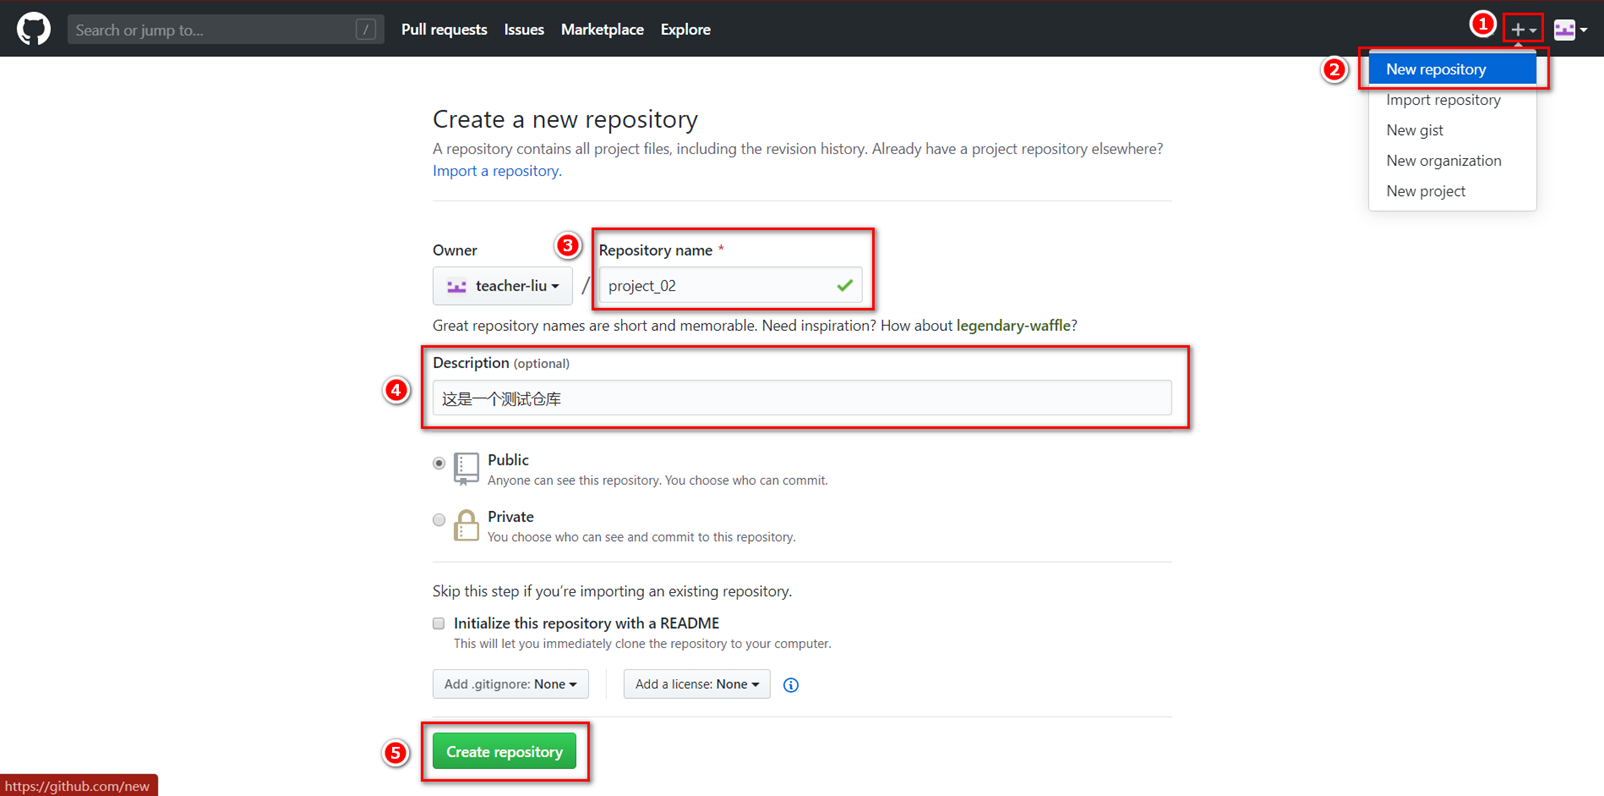Click the green checkmark in repository name
Viewport: 1604px width, 796px height.
click(x=845, y=286)
